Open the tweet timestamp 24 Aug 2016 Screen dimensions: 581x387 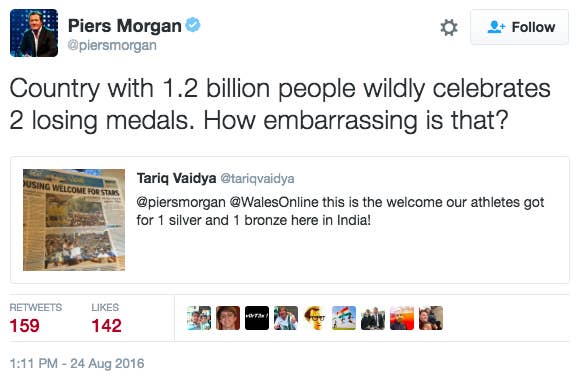(x=77, y=363)
